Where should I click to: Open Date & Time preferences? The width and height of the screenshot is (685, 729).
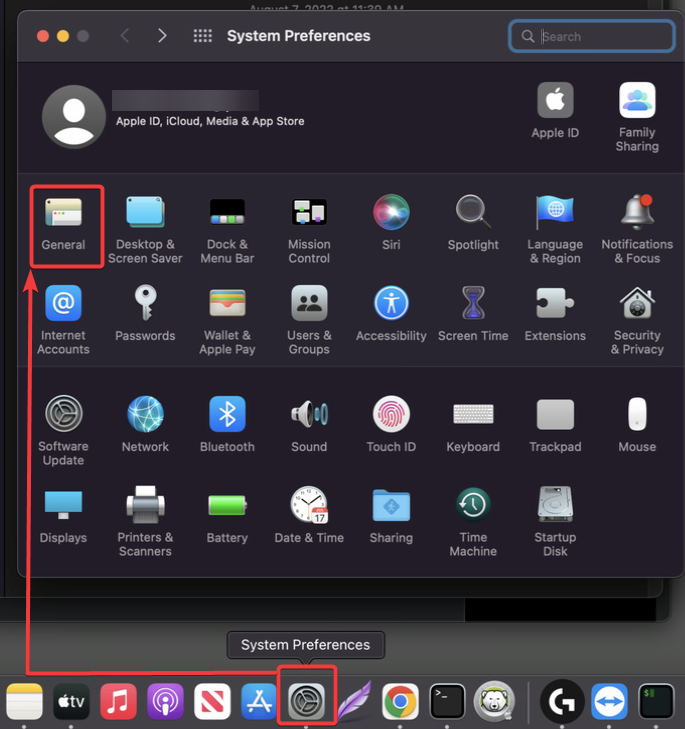point(309,515)
